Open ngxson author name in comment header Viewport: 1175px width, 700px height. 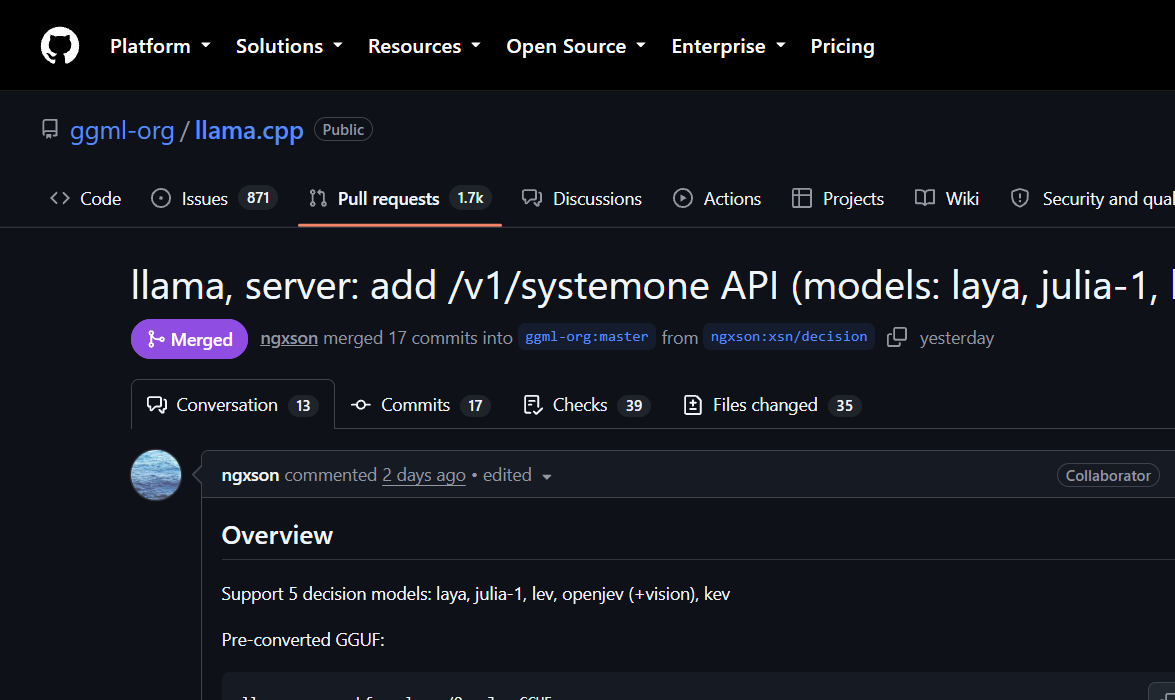(x=250, y=475)
